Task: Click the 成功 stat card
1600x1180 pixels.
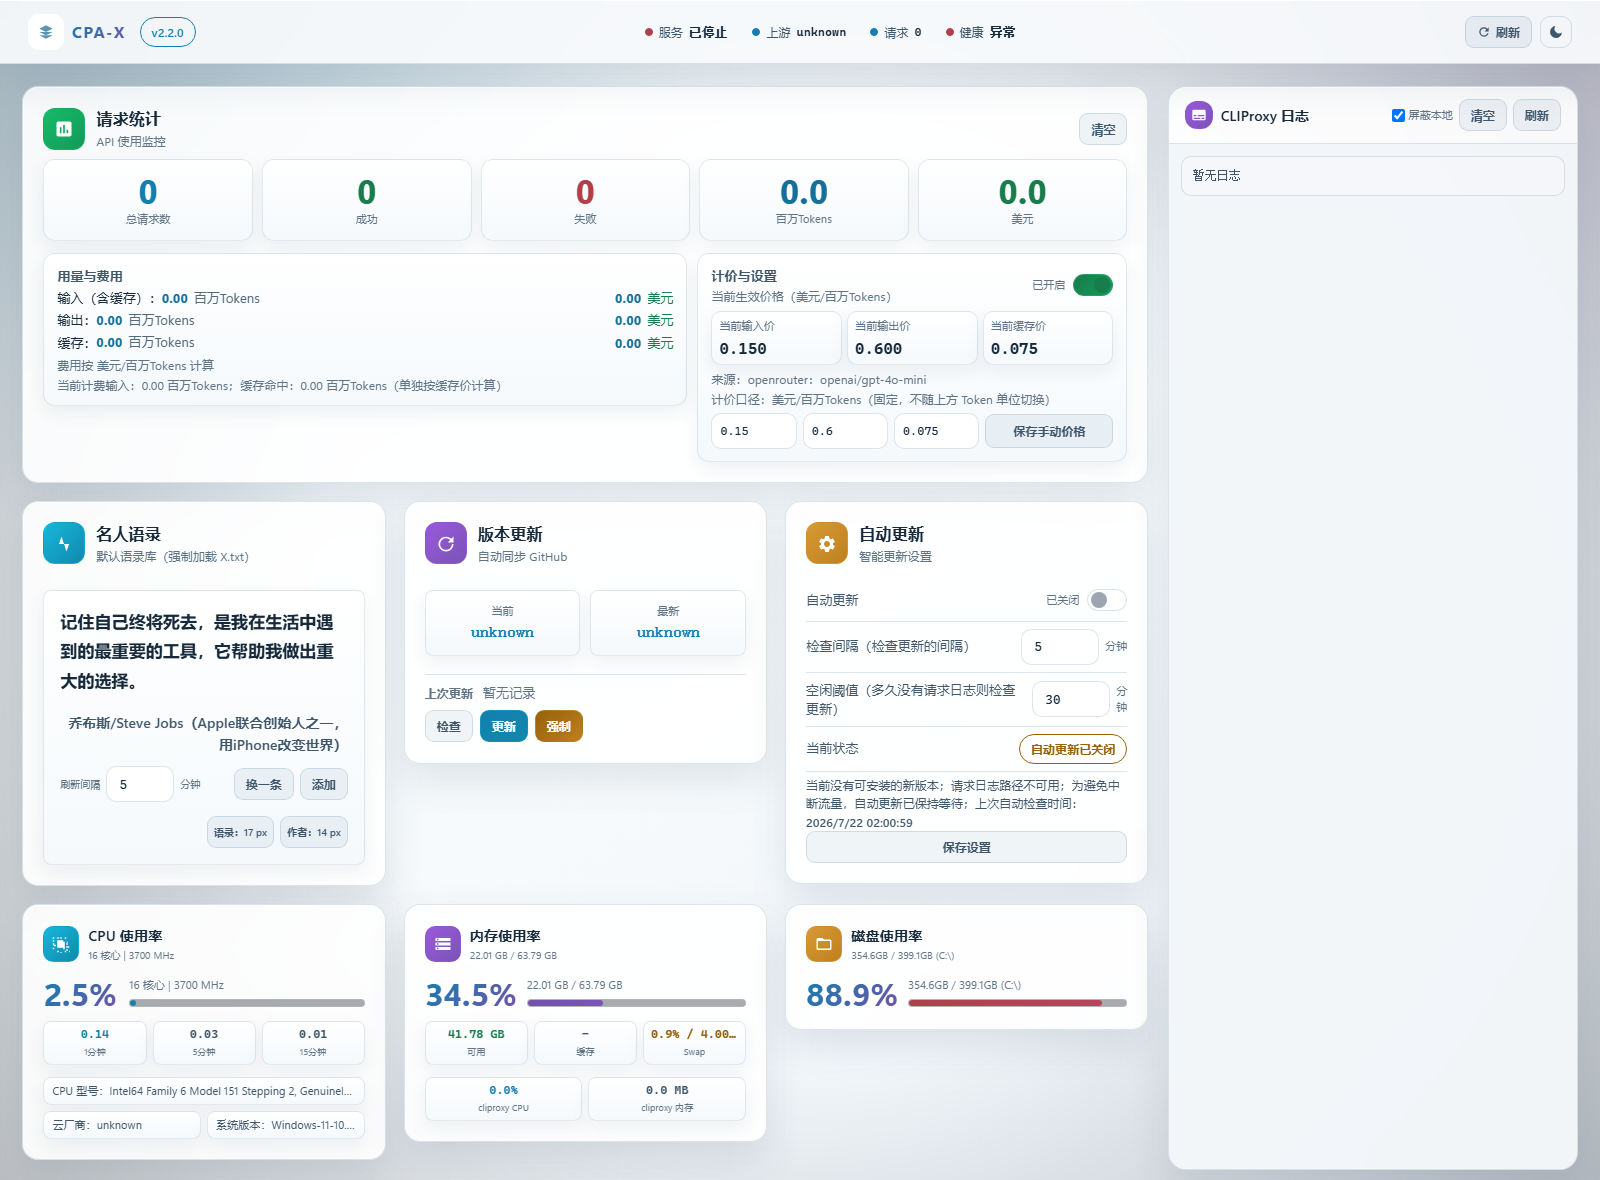Action: [367, 200]
